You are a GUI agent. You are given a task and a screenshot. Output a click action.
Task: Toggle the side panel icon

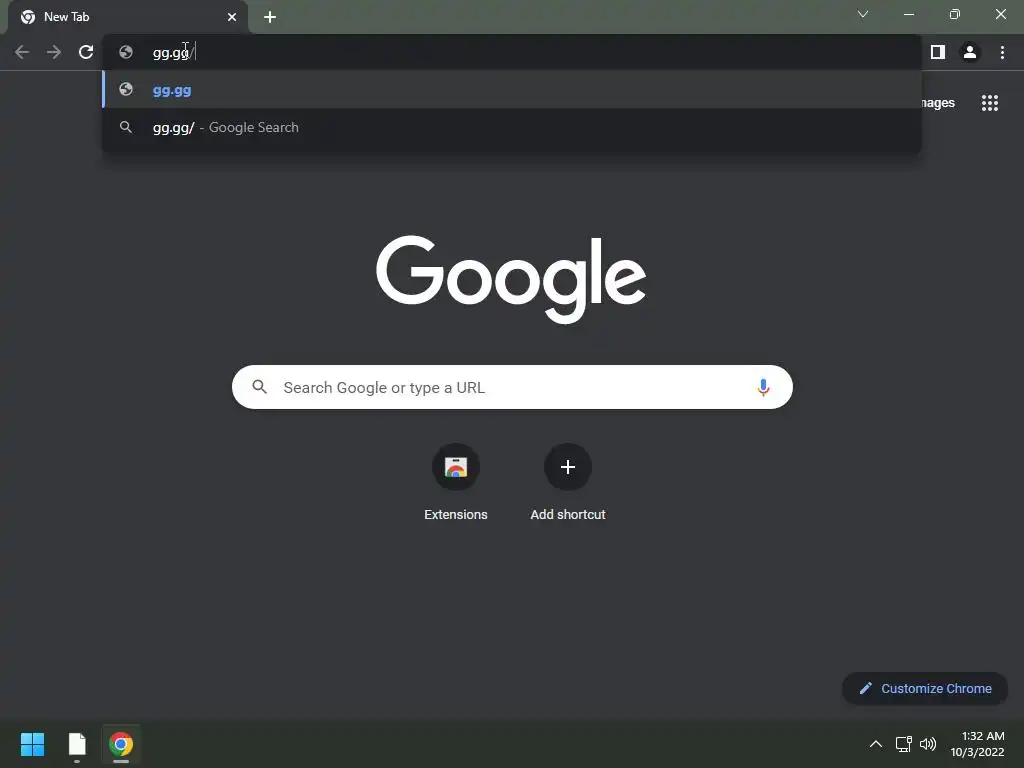938,52
